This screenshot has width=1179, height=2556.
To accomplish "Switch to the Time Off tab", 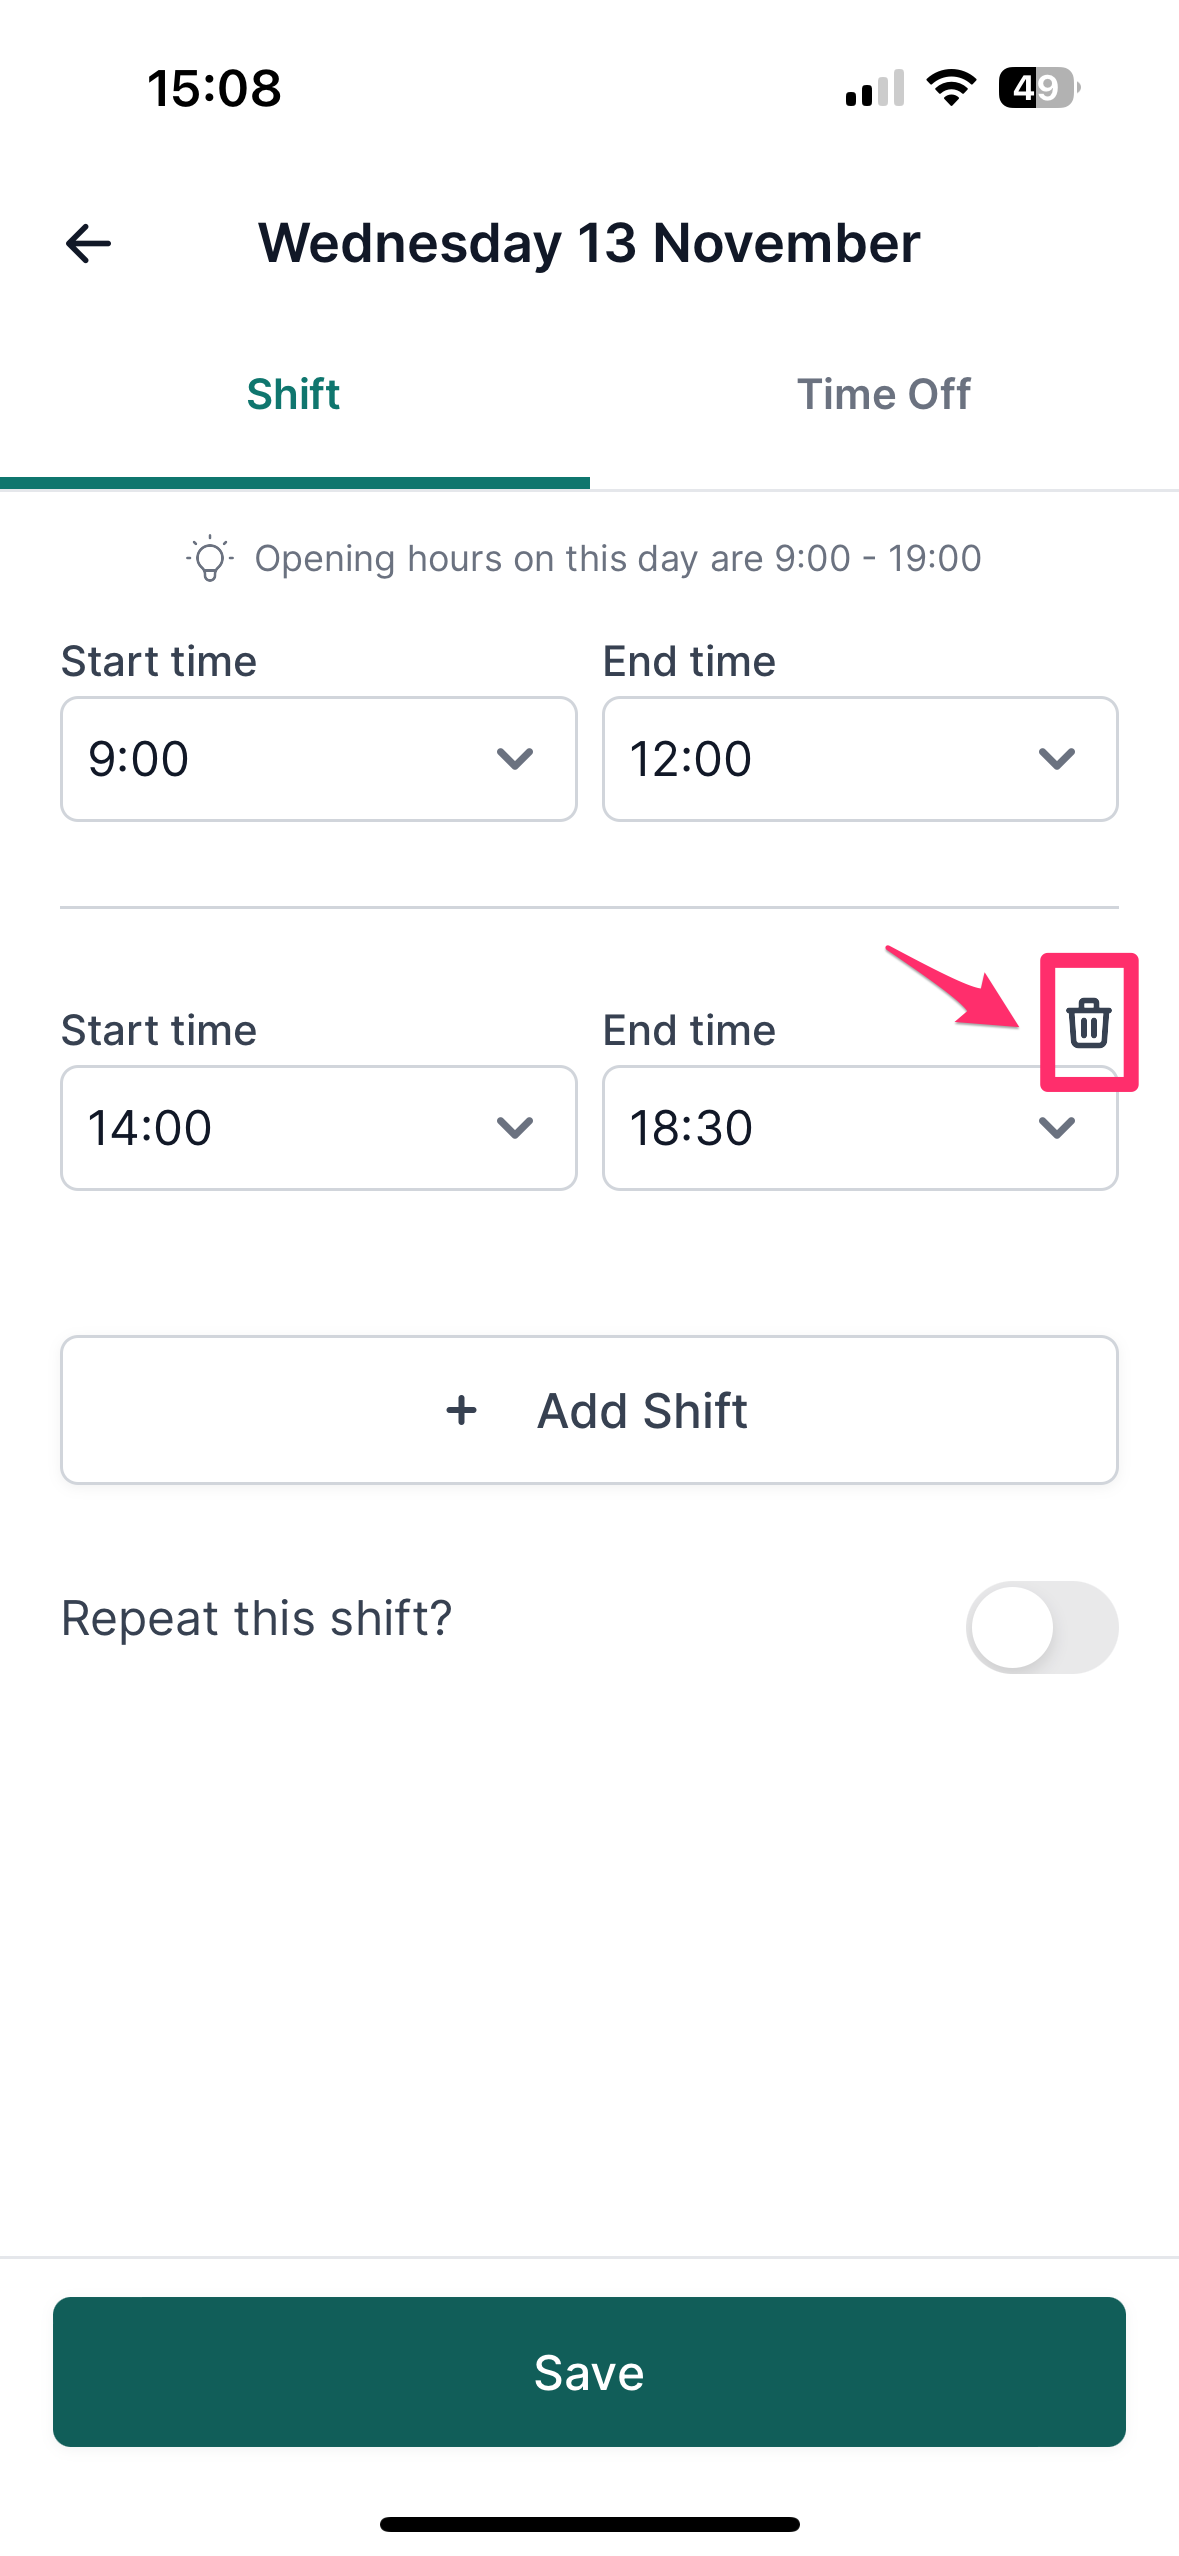I will [884, 394].
